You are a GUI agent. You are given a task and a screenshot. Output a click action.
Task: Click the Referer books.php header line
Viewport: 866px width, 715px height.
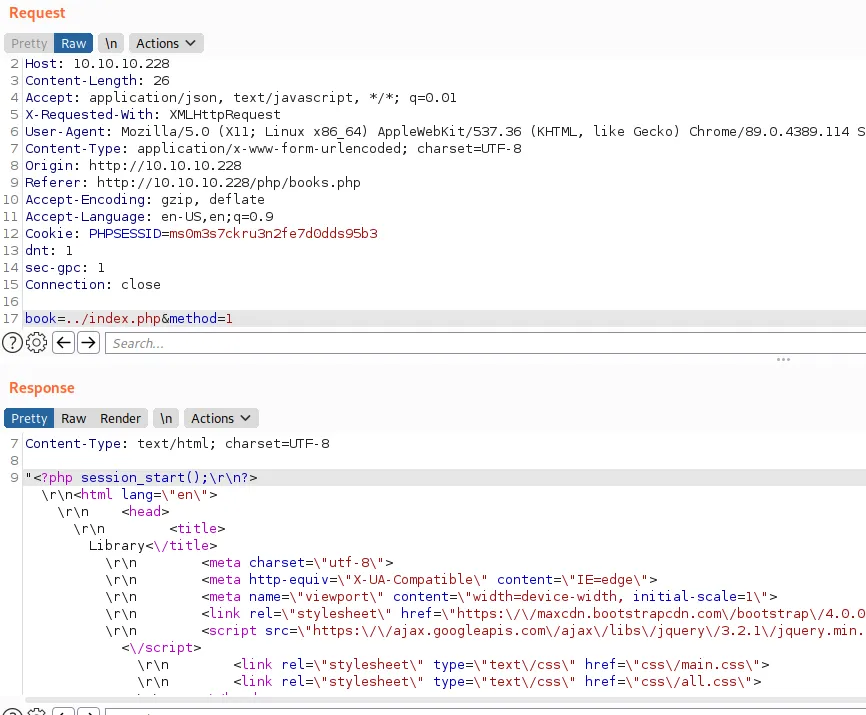pyautogui.click(x=193, y=183)
